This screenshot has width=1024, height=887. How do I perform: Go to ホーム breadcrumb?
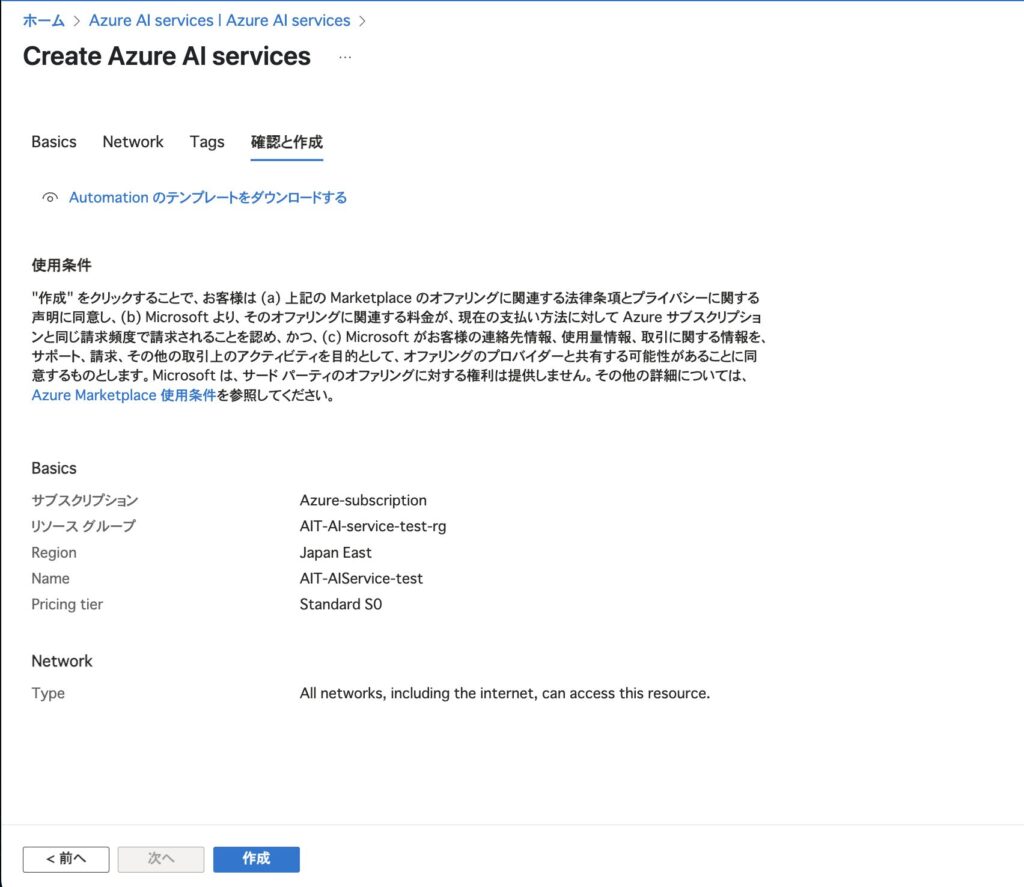[44, 21]
